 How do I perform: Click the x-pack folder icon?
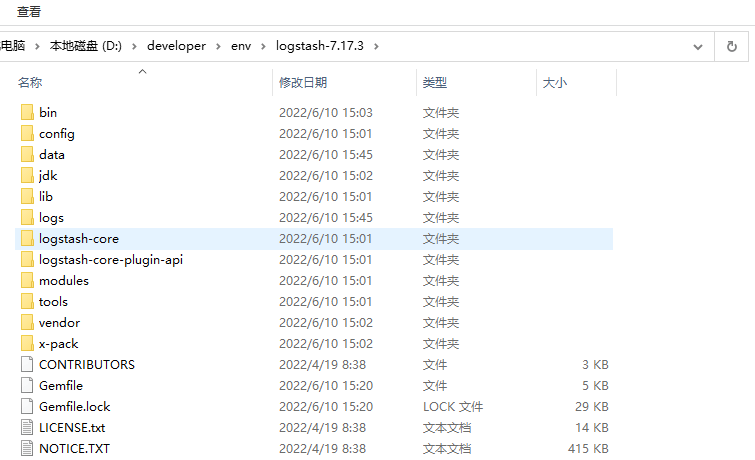click(x=27, y=343)
